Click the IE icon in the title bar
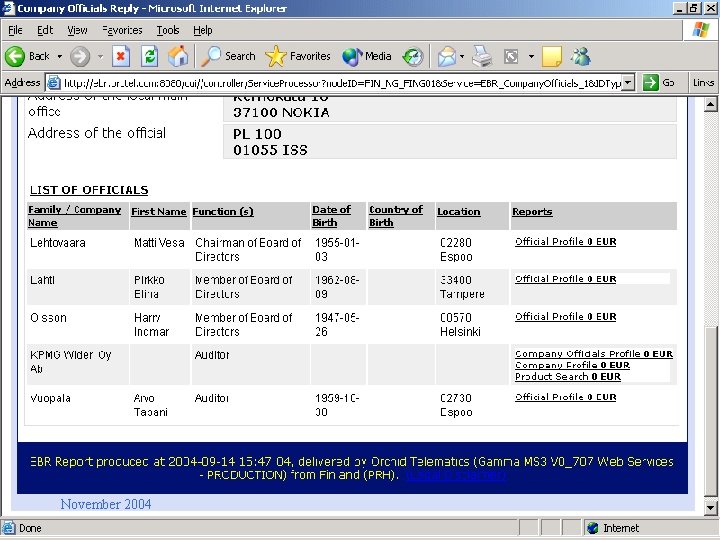 click(8, 8)
